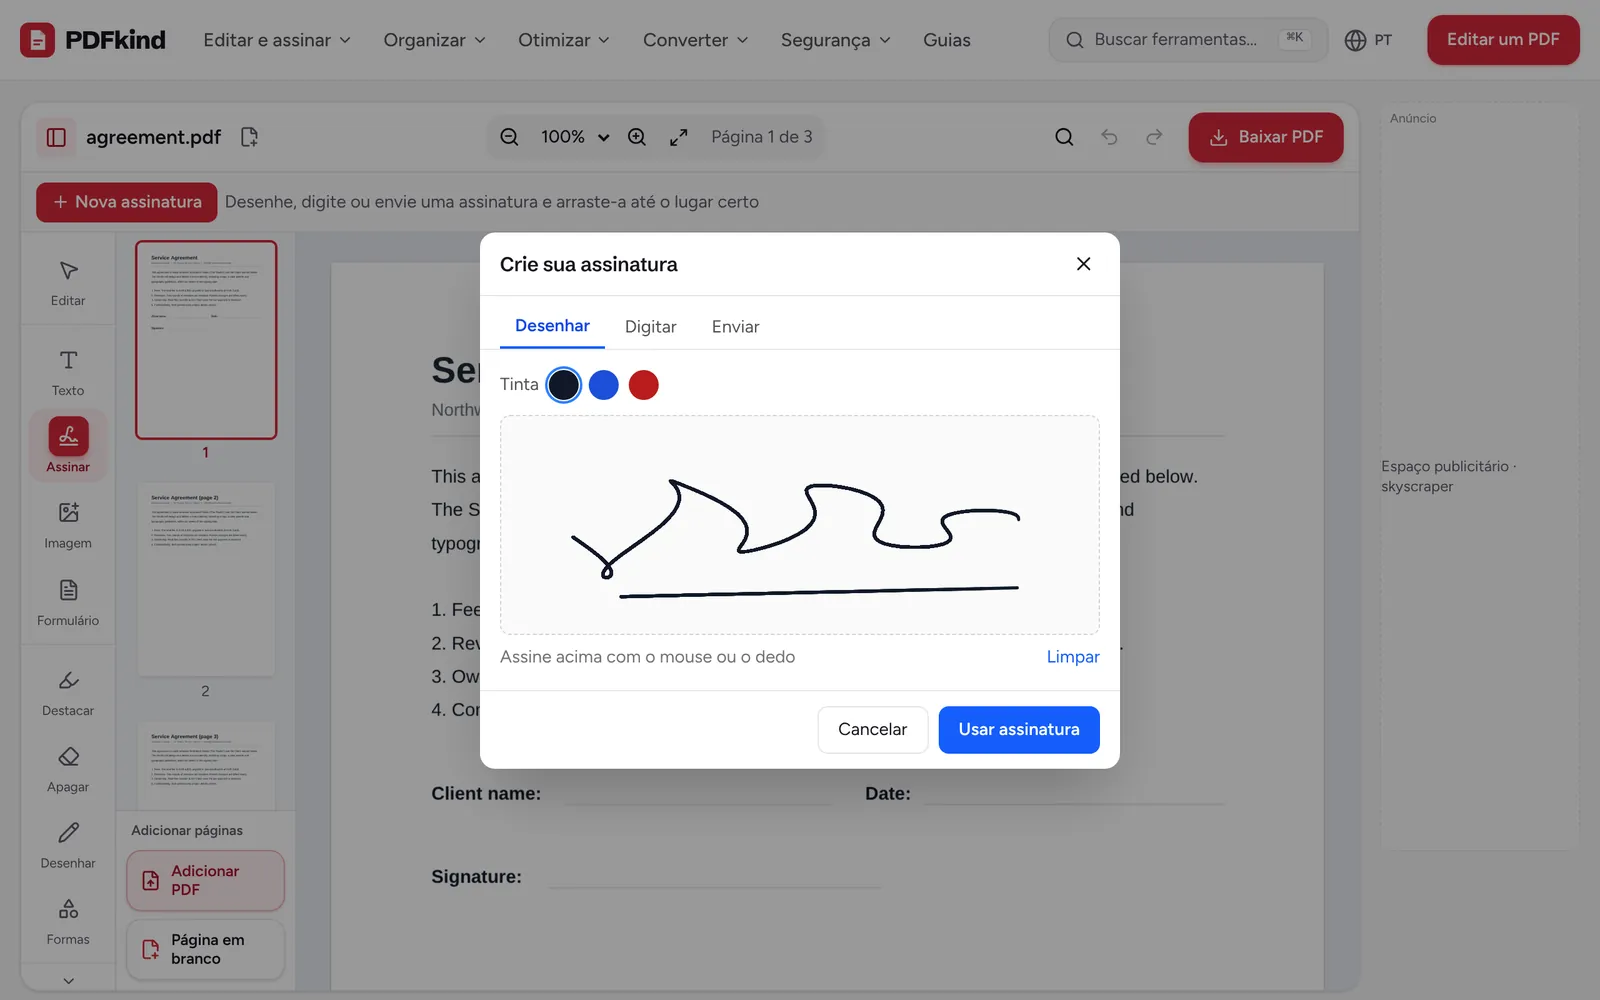Switch to the Digitar tab
1600x1000 pixels.
point(651,327)
